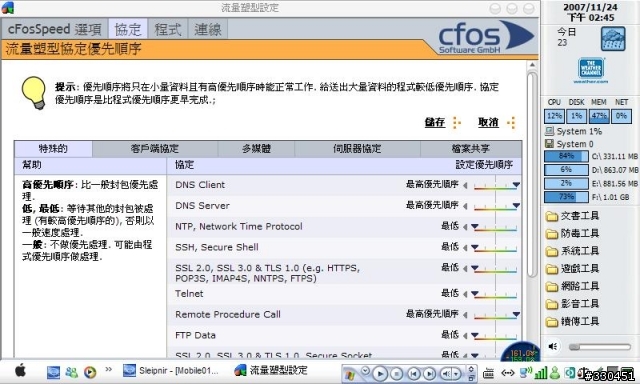Launch the media player quick launch icon
640x384 pixels.
point(90,372)
